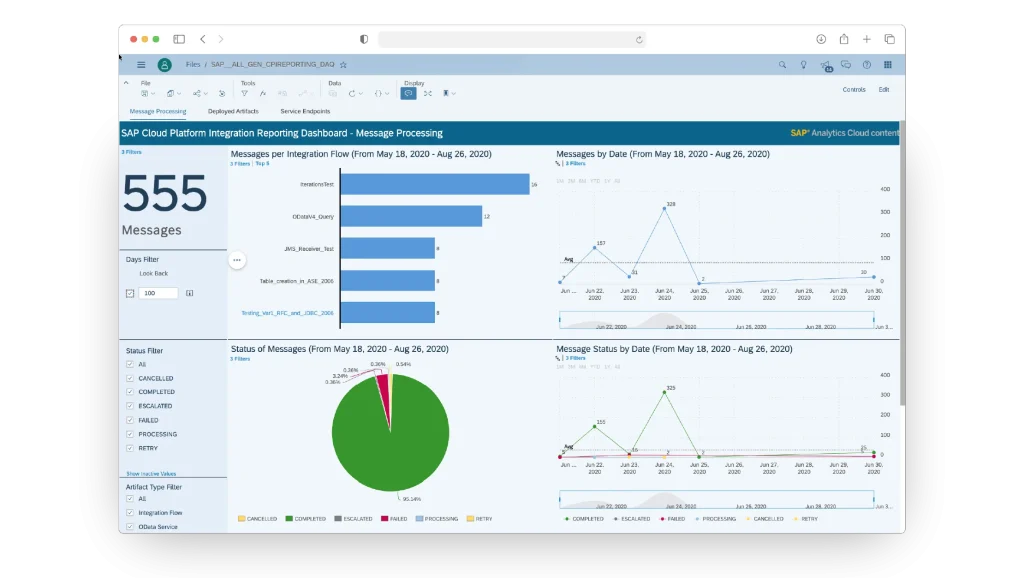Click Look Back value picker icon beside 100

coord(189,293)
